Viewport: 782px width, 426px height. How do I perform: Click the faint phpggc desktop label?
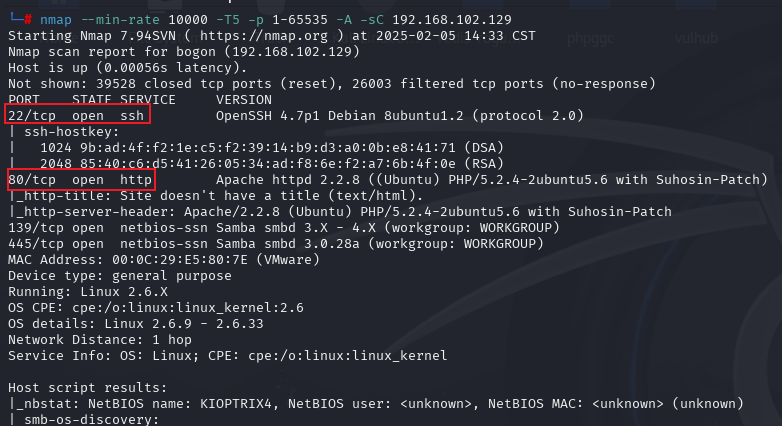click(590, 38)
